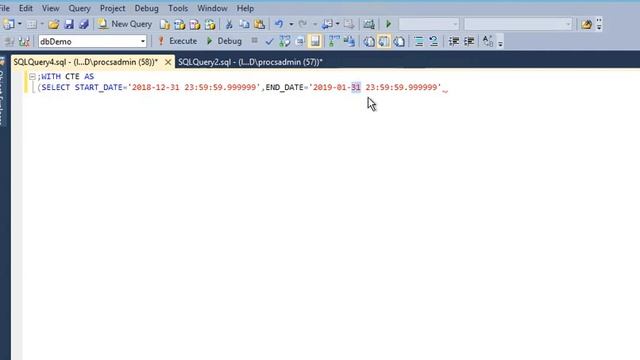Click Specify Values for Template Parameters icon
The width and height of the screenshot is (640, 360).
tap(488, 41)
